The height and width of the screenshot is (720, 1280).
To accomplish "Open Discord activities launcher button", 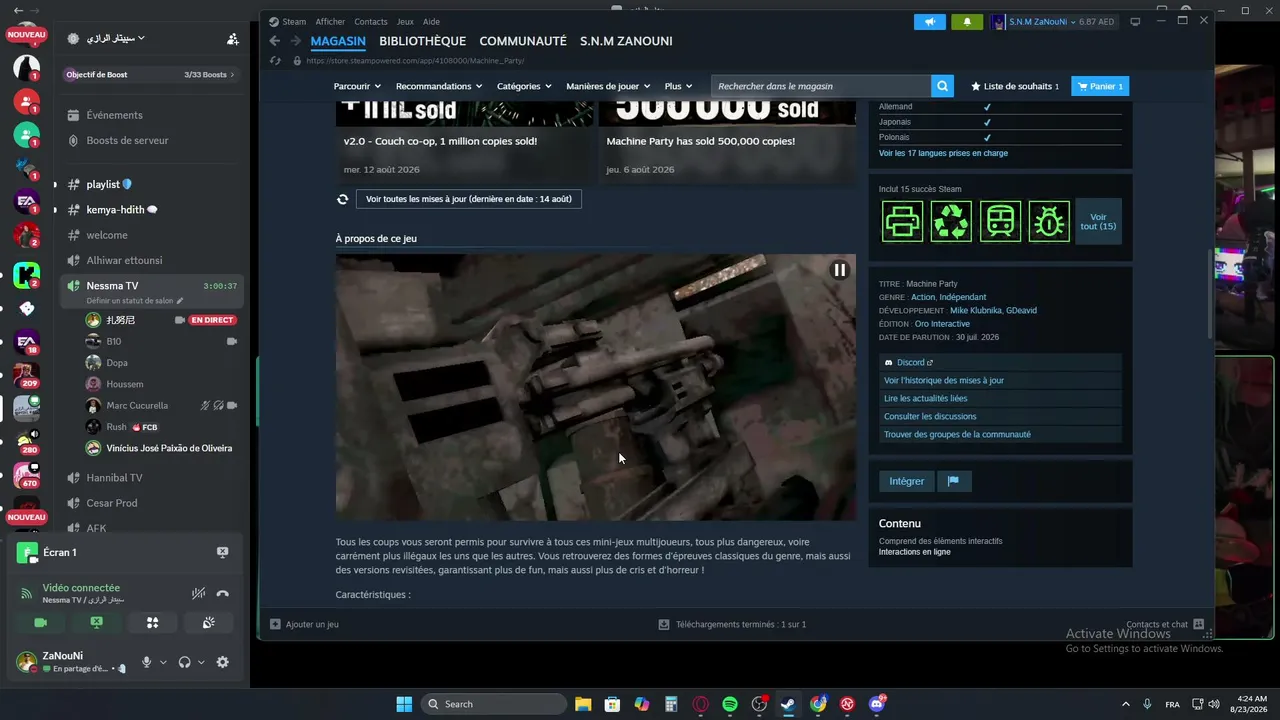I will [x=152, y=622].
